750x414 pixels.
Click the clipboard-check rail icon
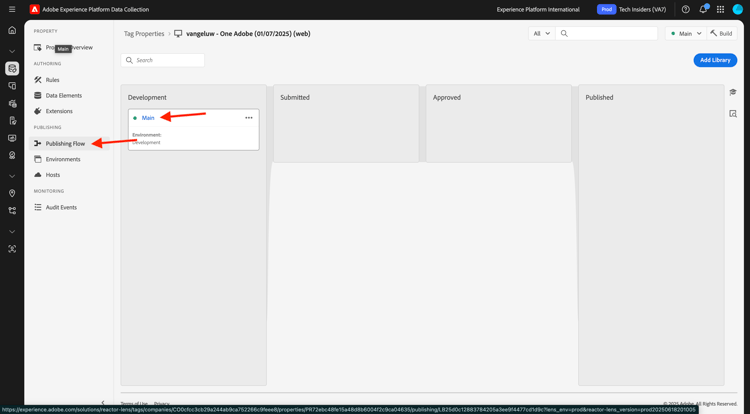click(12, 120)
